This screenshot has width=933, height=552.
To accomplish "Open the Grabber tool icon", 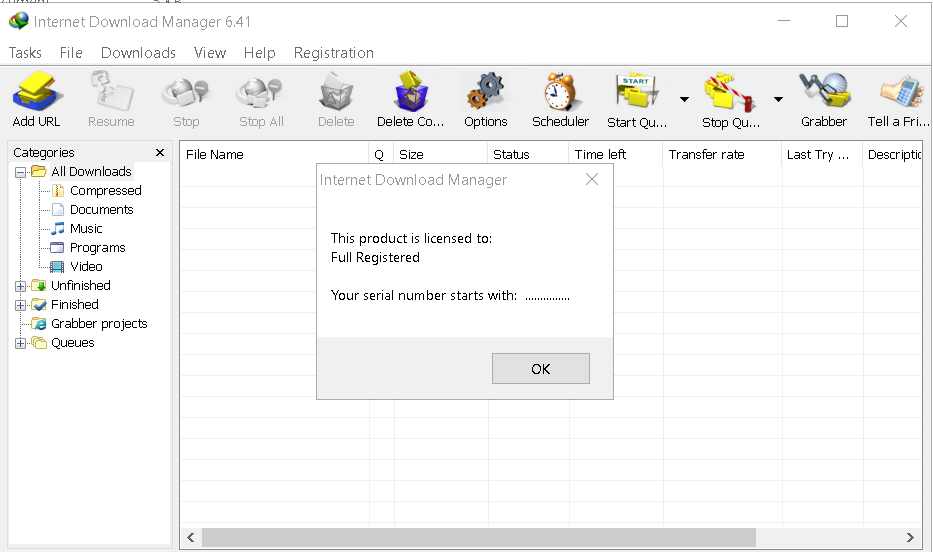I will tap(825, 91).
